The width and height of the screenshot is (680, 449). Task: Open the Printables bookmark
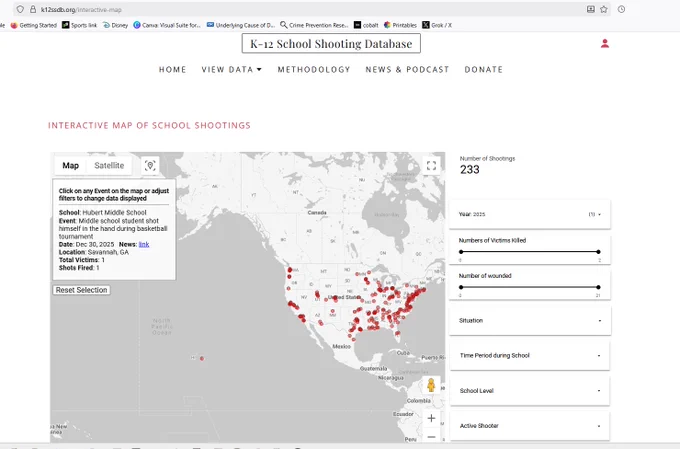(400, 25)
